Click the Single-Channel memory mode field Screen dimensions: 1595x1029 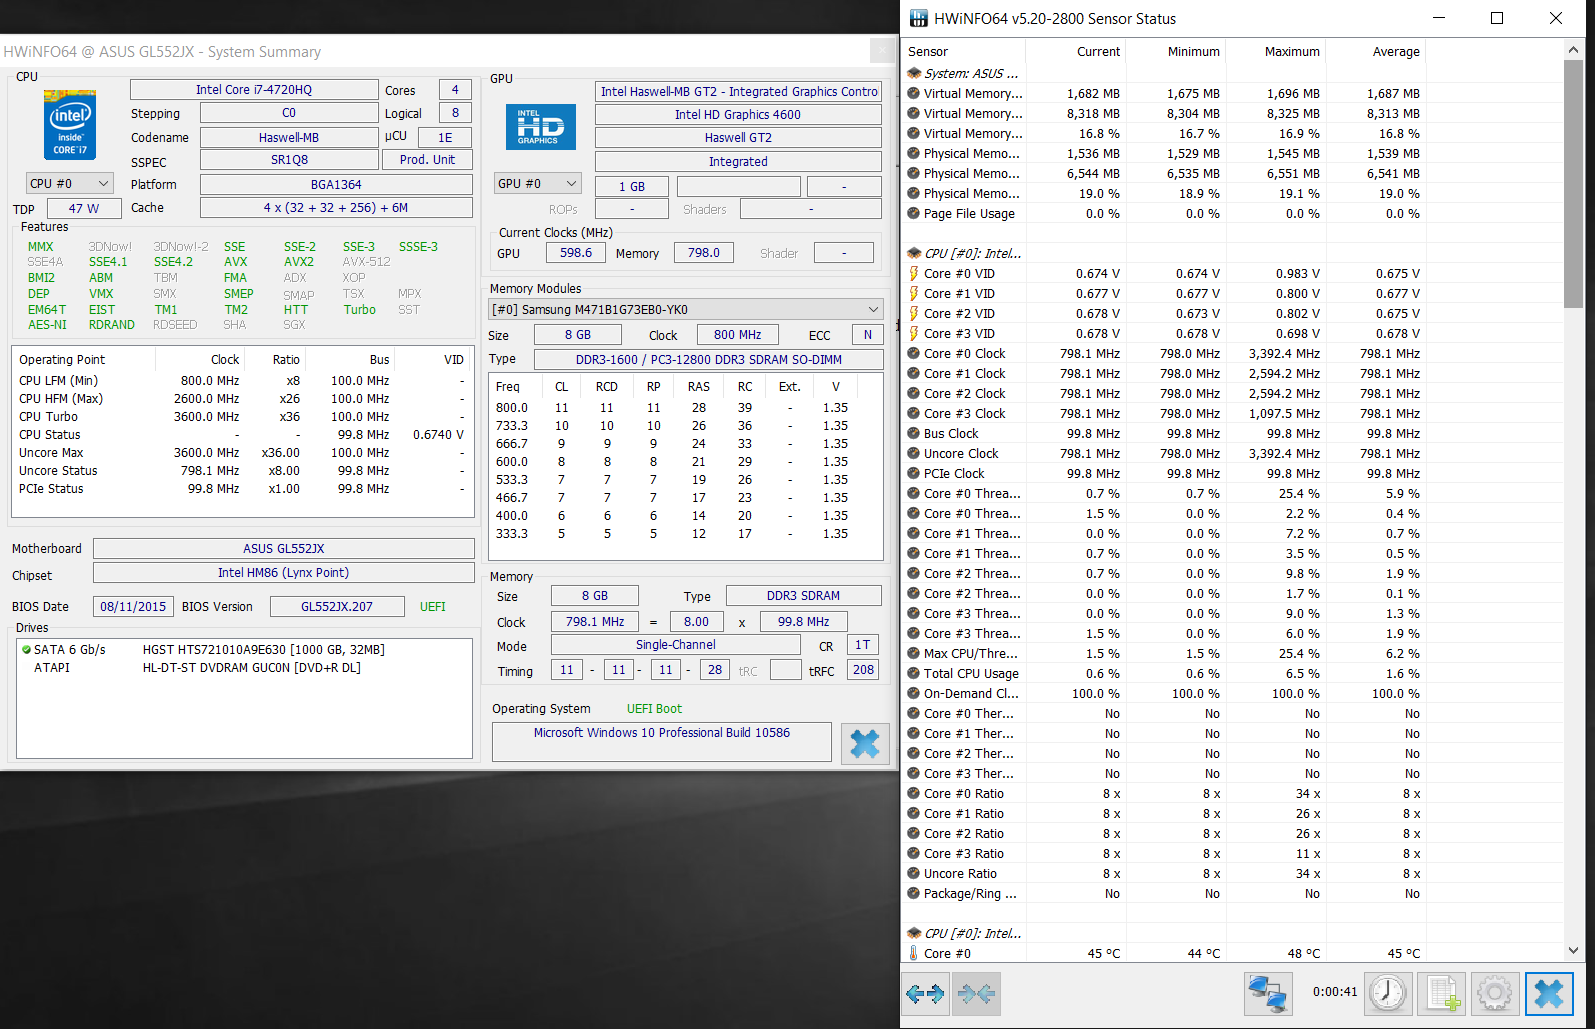tap(676, 645)
